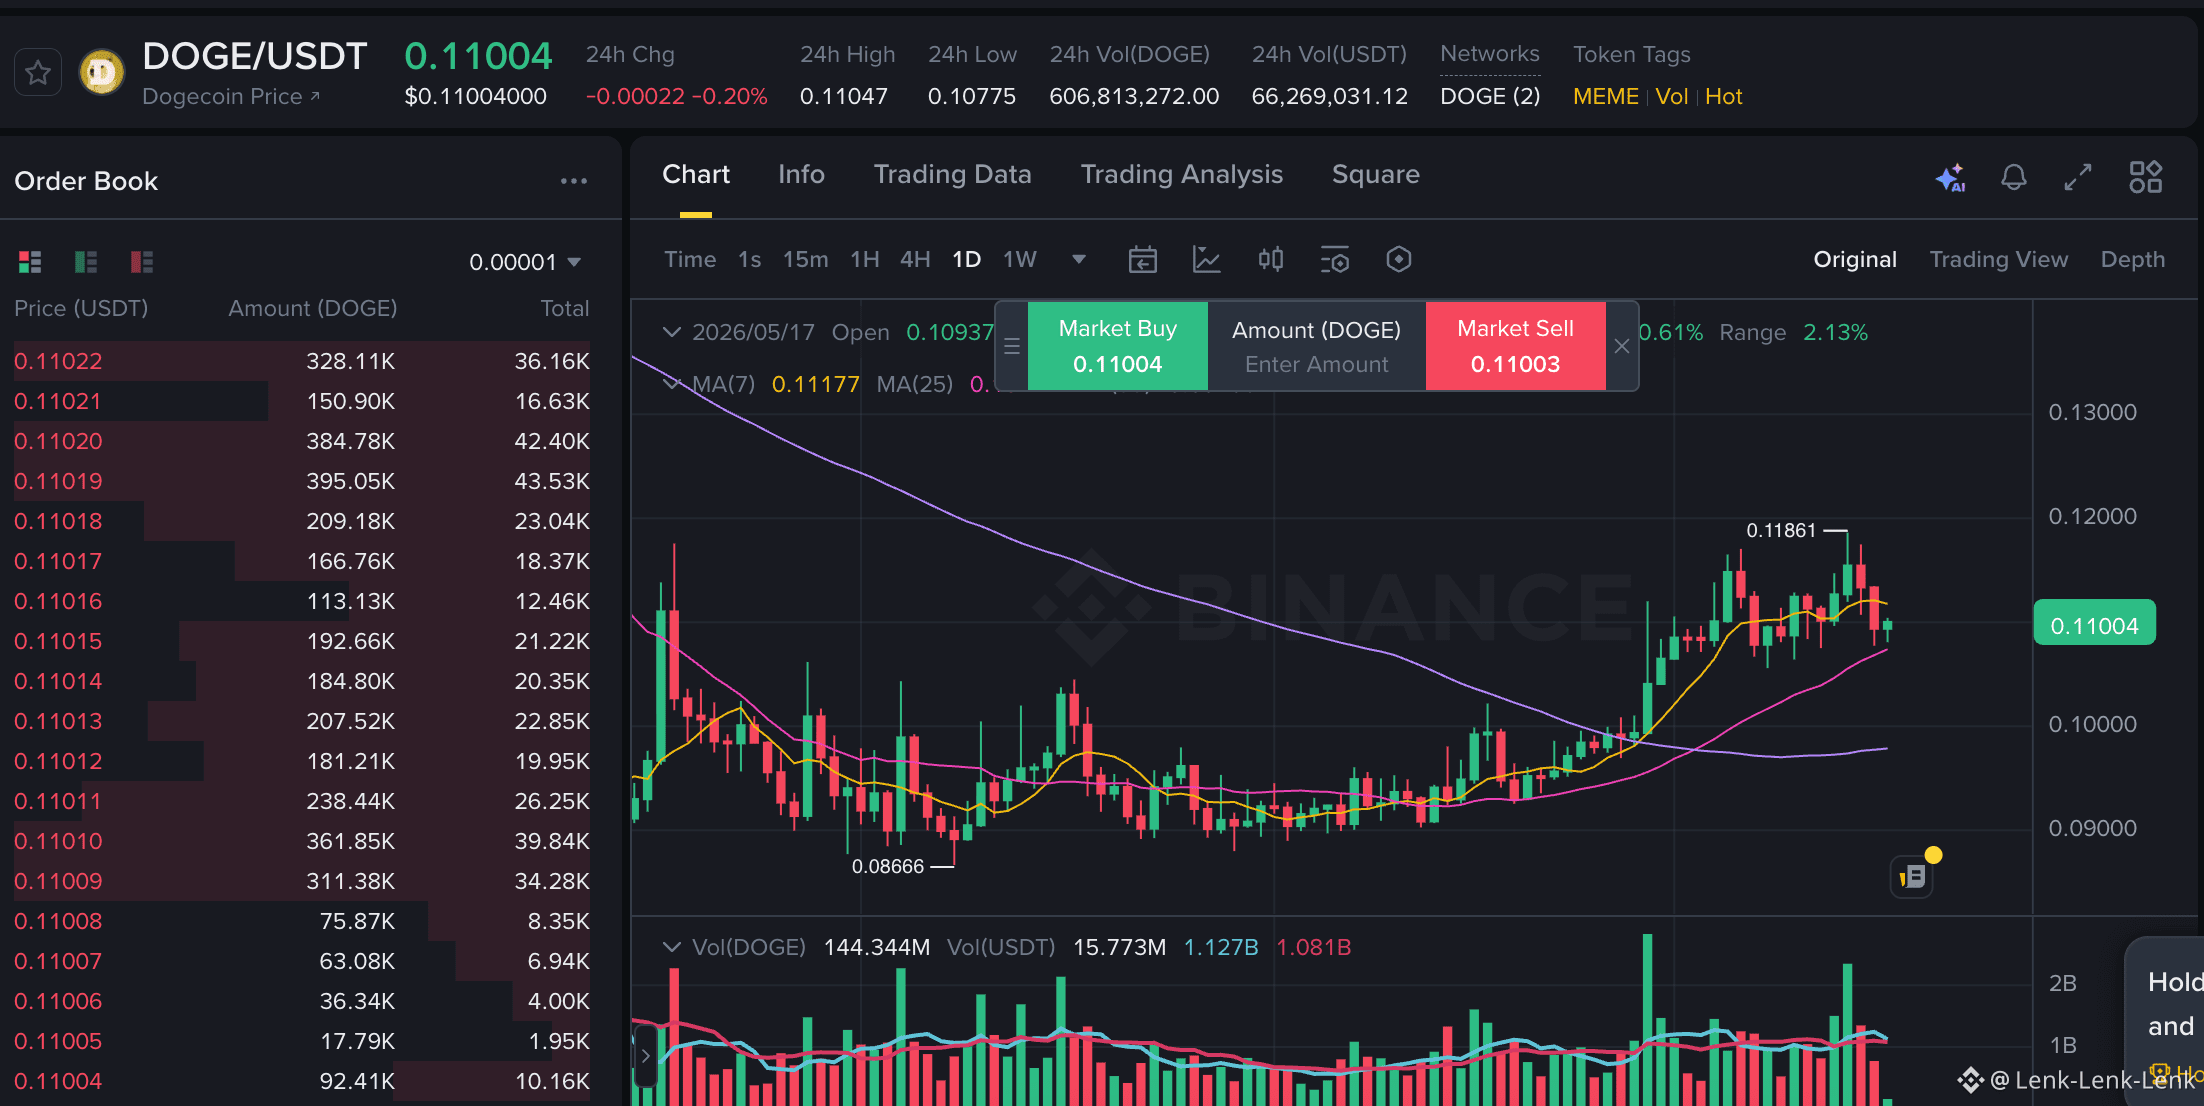2204x1106 pixels.
Task: Click the current price label 0.11004 on axis
Action: click(x=2095, y=625)
